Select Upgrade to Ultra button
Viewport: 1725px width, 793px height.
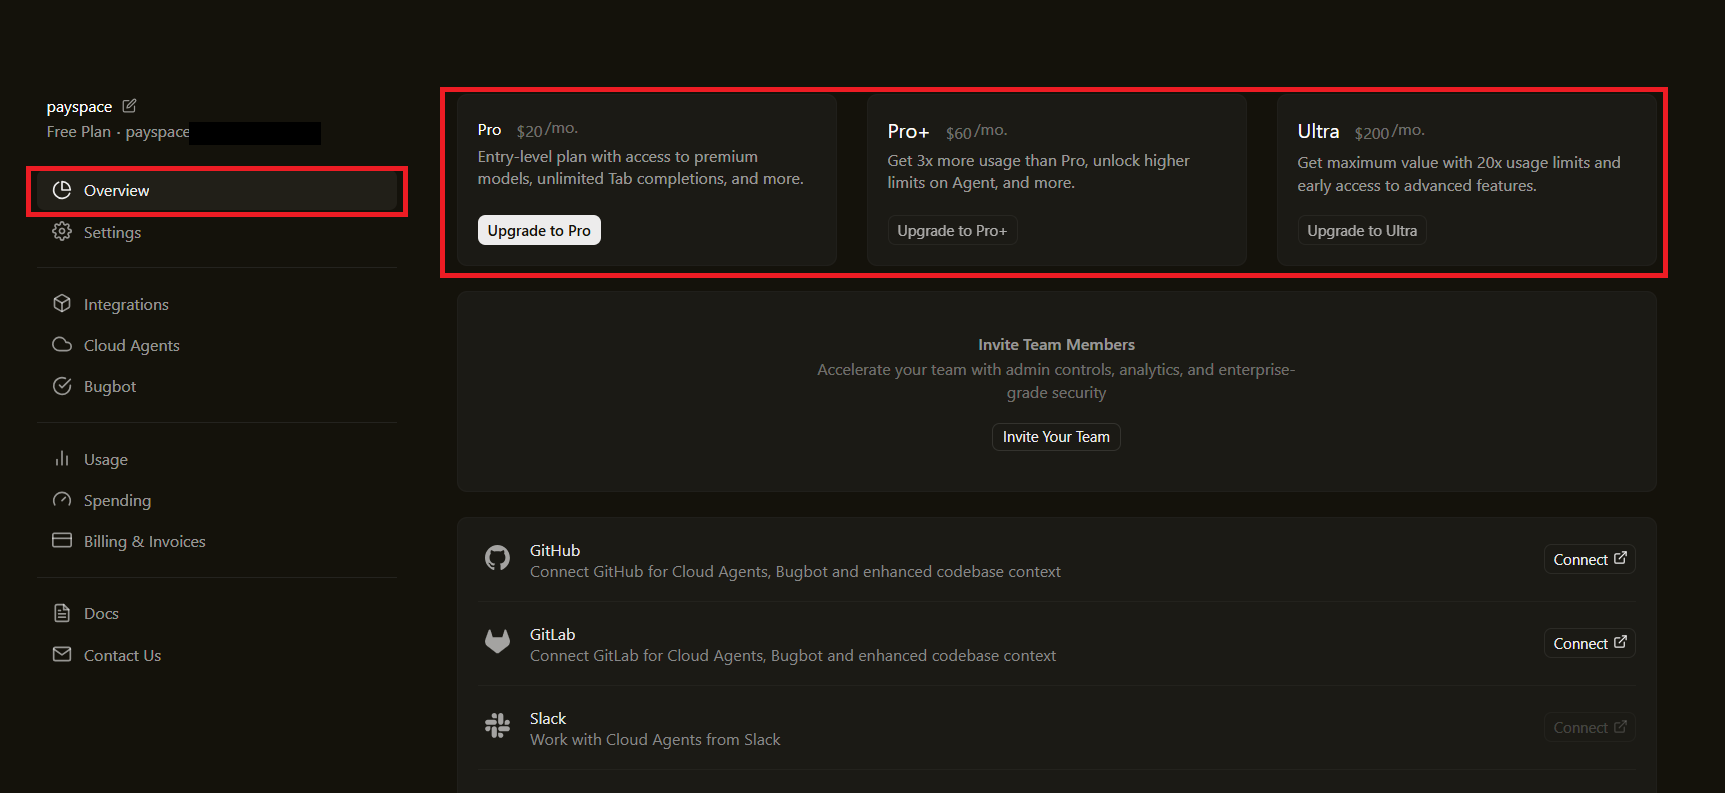(x=1361, y=231)
